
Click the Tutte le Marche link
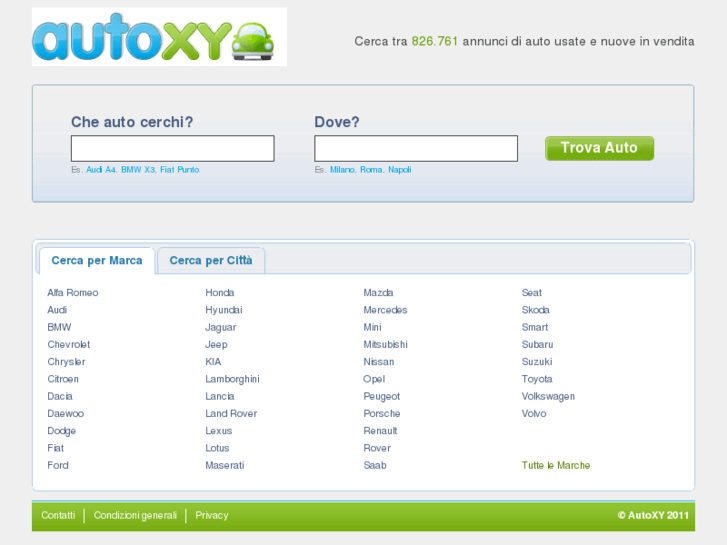click(x=556, y=465)
